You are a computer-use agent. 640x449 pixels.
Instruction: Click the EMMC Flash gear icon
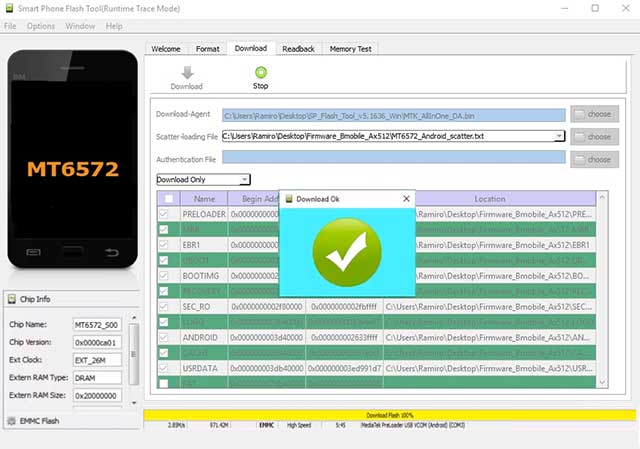(x=11, y=421)
